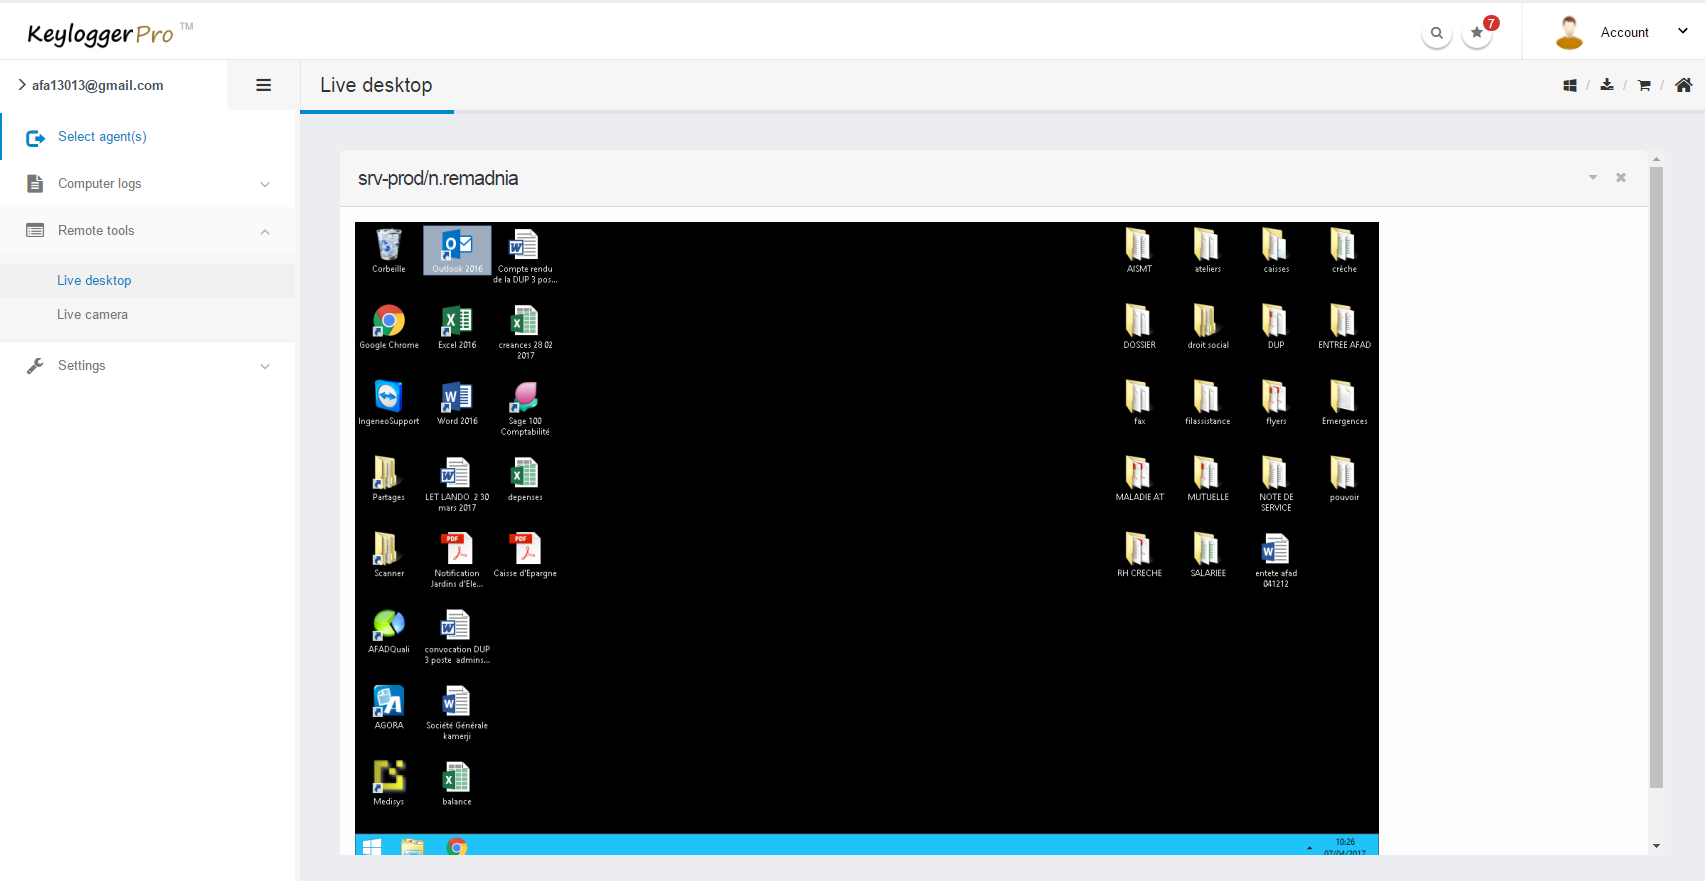Viewport: 1705px width, 881px height.
Task: Click the download icon in breadcrumb bar
Action: click(1607, 85)
